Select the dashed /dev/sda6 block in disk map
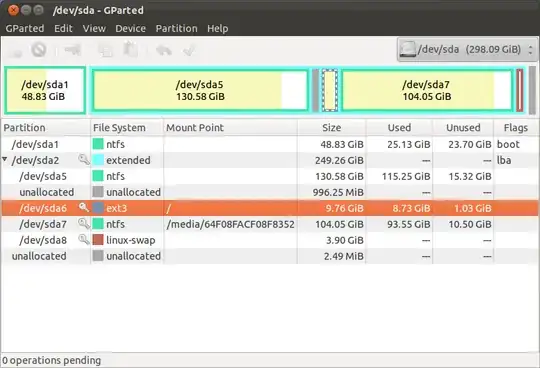This screenshot has height=368, width=540. pyautogui.click(x=330, y=90)
